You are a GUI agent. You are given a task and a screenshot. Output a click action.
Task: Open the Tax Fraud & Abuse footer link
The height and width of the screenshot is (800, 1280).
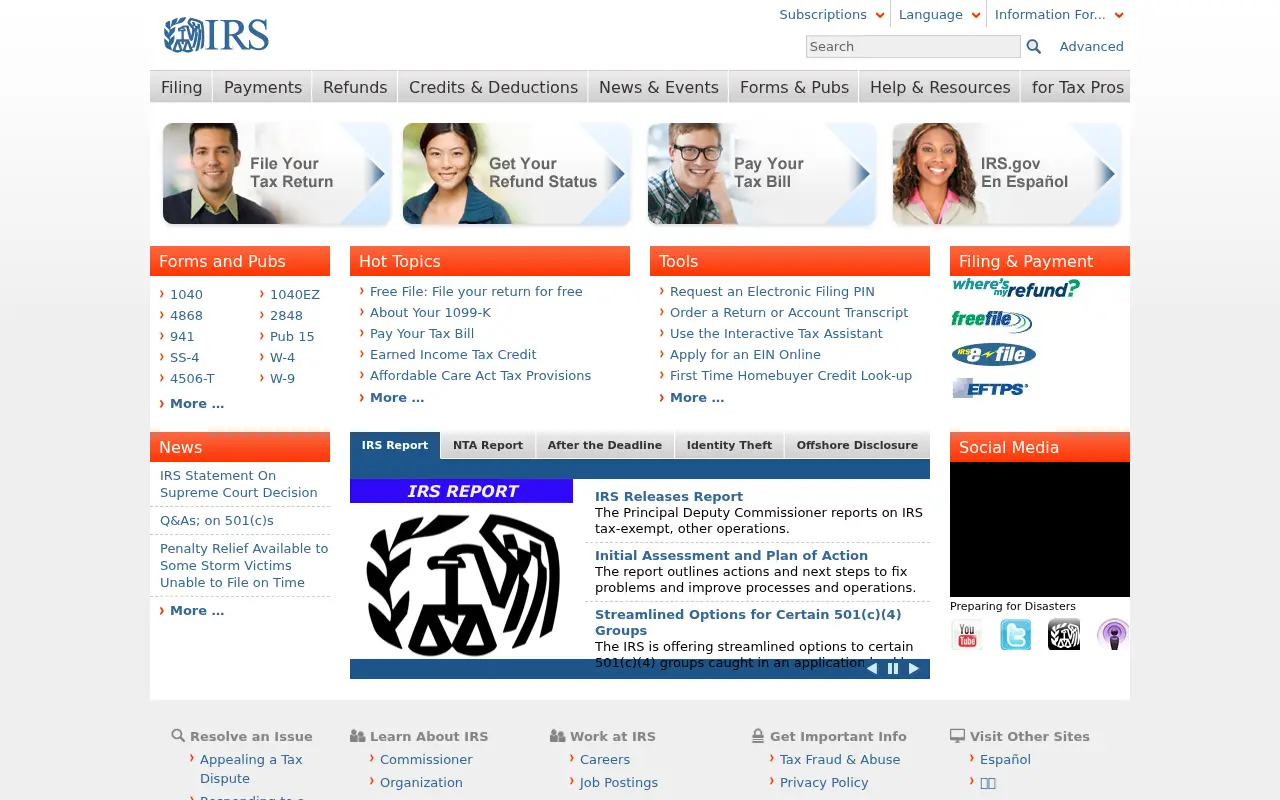point(840,759)
